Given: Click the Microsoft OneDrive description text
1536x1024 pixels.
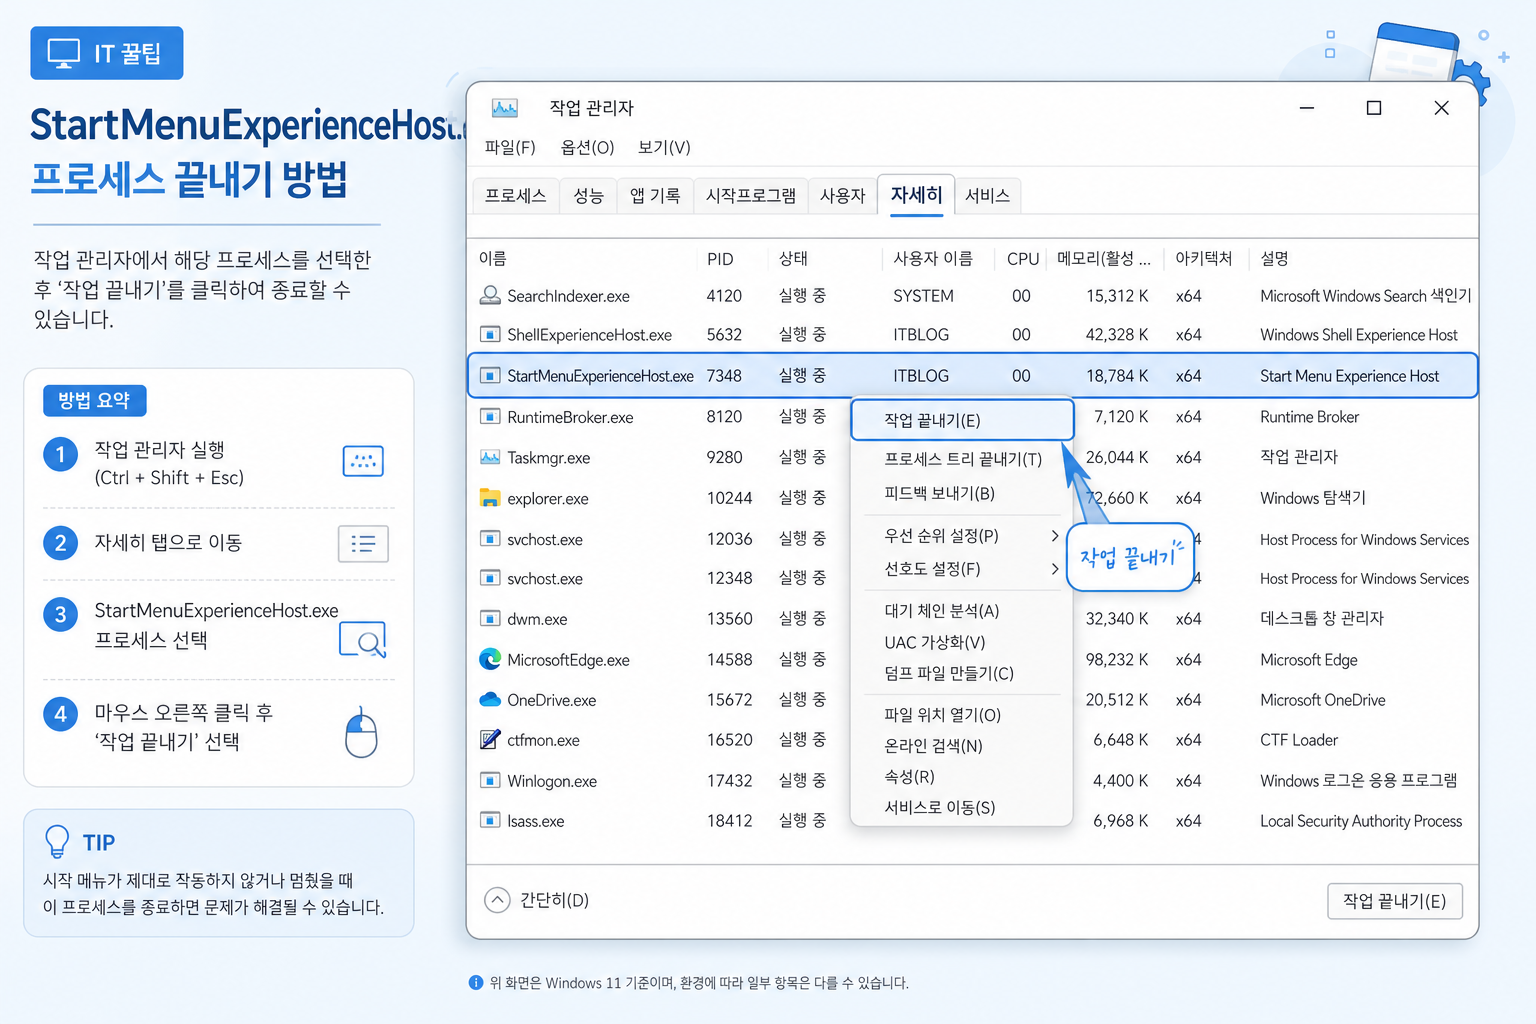Looking at the screenshot, I should pyautogui.click(x=1322, y=700).
